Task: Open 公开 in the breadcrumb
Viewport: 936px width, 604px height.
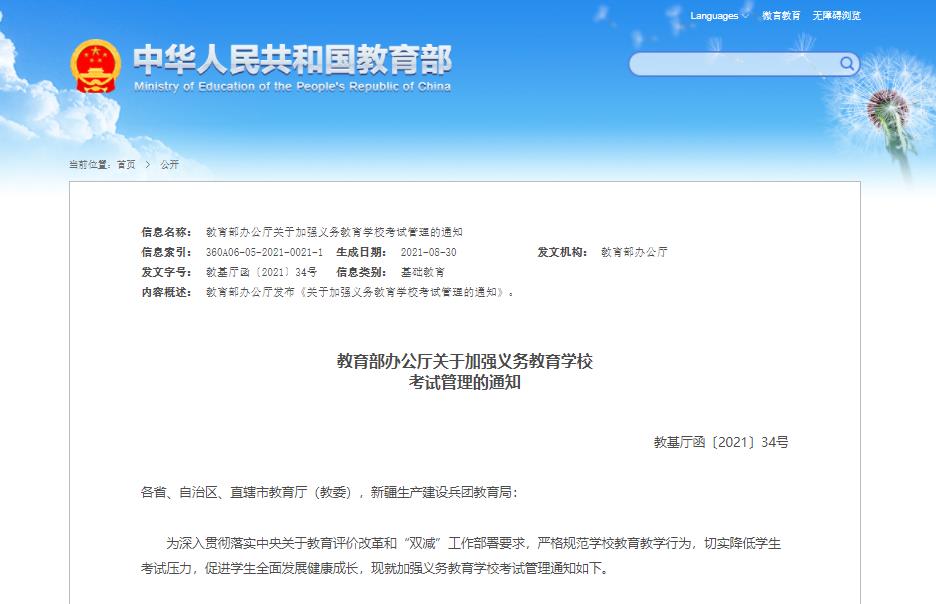Action: tap(169, 164)
